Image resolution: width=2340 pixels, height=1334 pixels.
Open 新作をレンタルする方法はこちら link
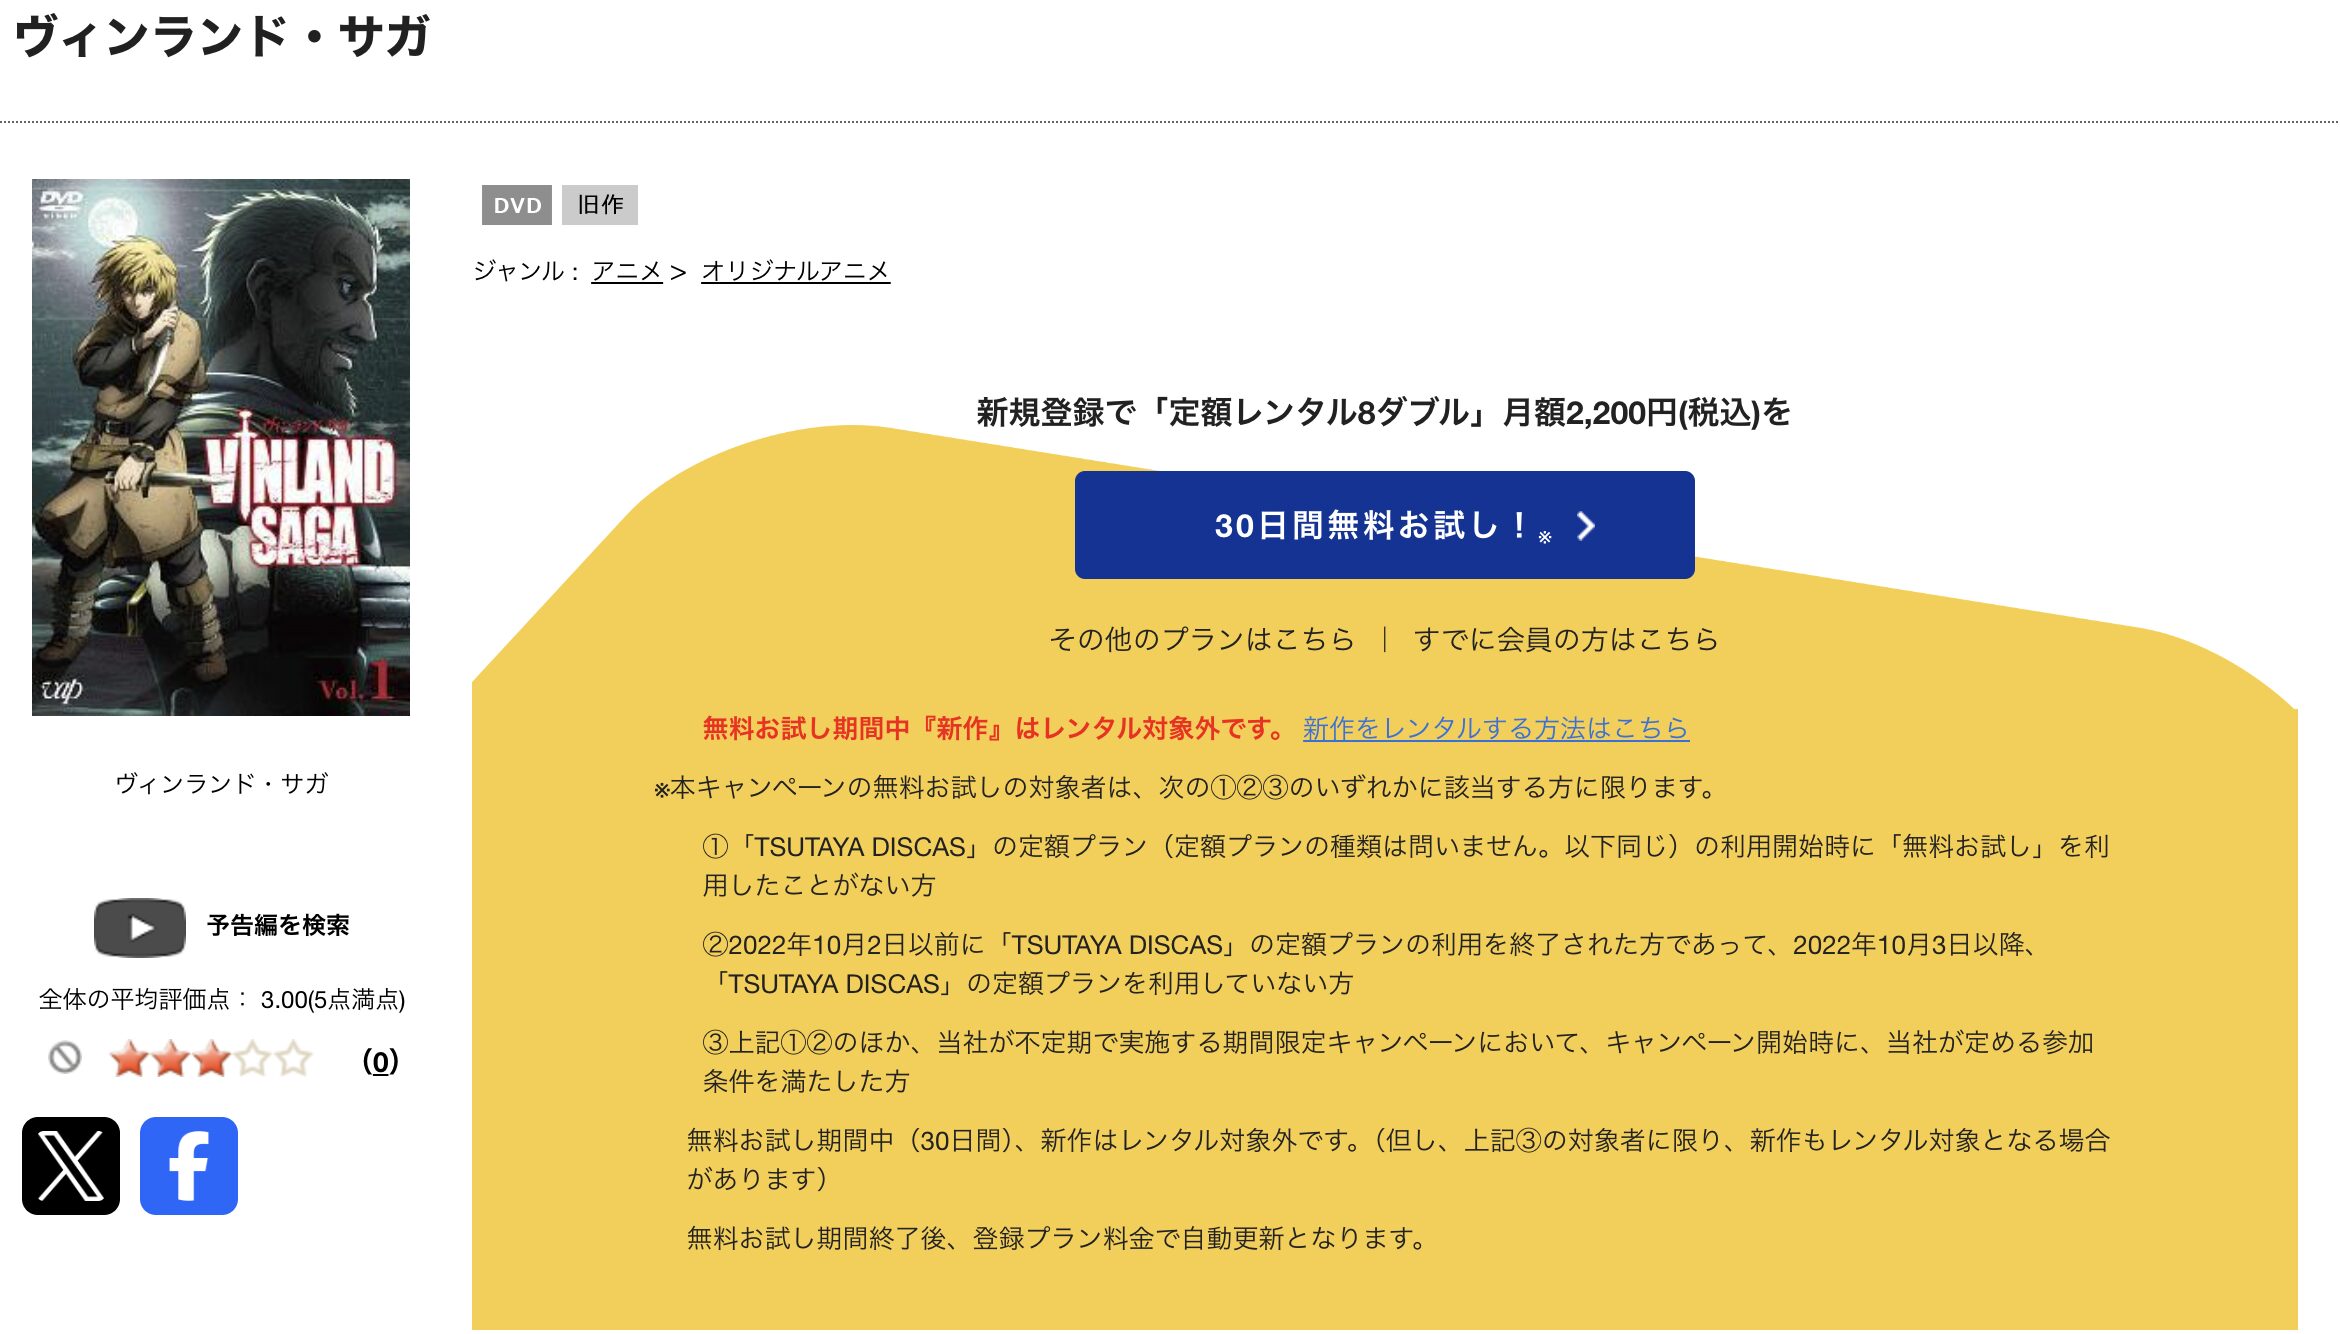(x=1495, y=728)
